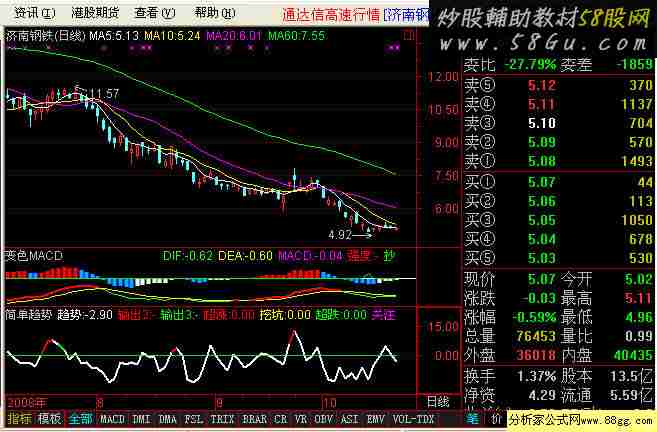Click the 总量 76453 value

pyautogui.click(x=536, y=336)
